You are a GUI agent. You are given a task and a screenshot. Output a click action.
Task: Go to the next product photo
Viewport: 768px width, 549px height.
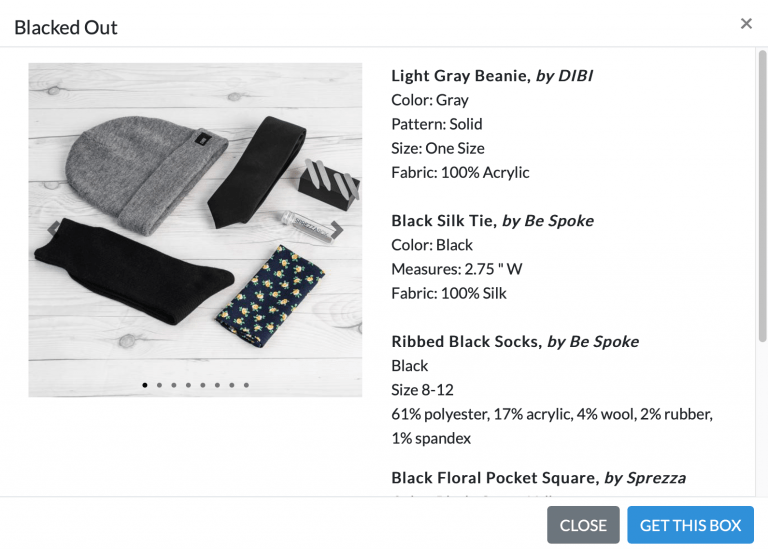point(337,230)
